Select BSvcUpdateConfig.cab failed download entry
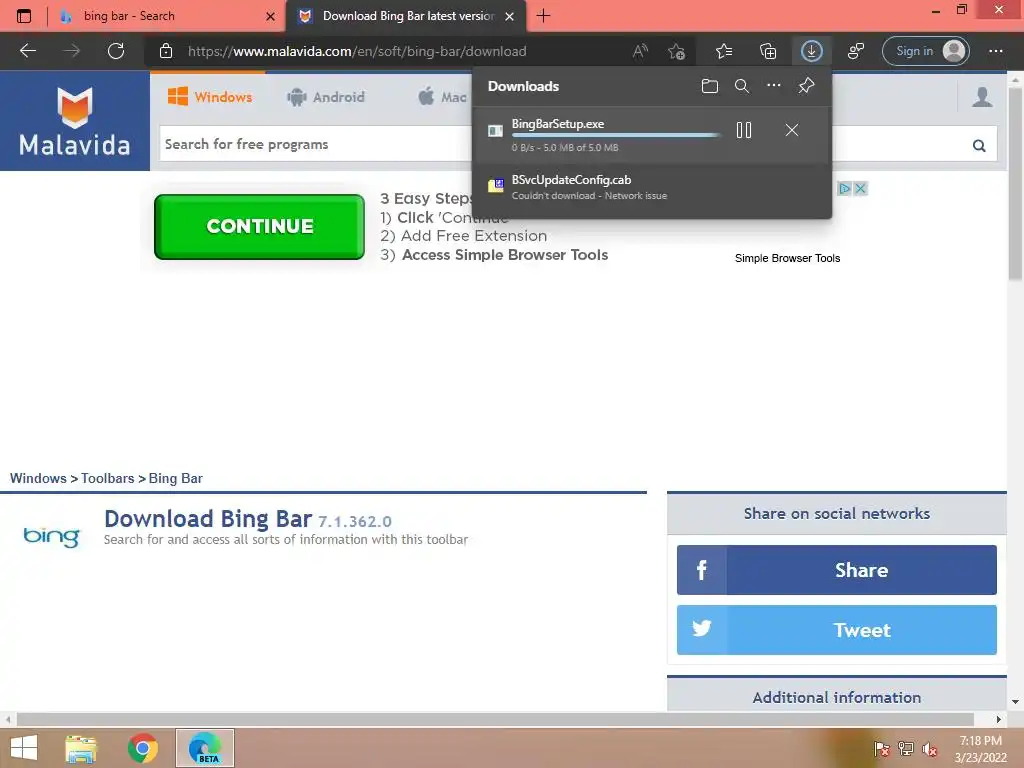 tap(652, 187)
